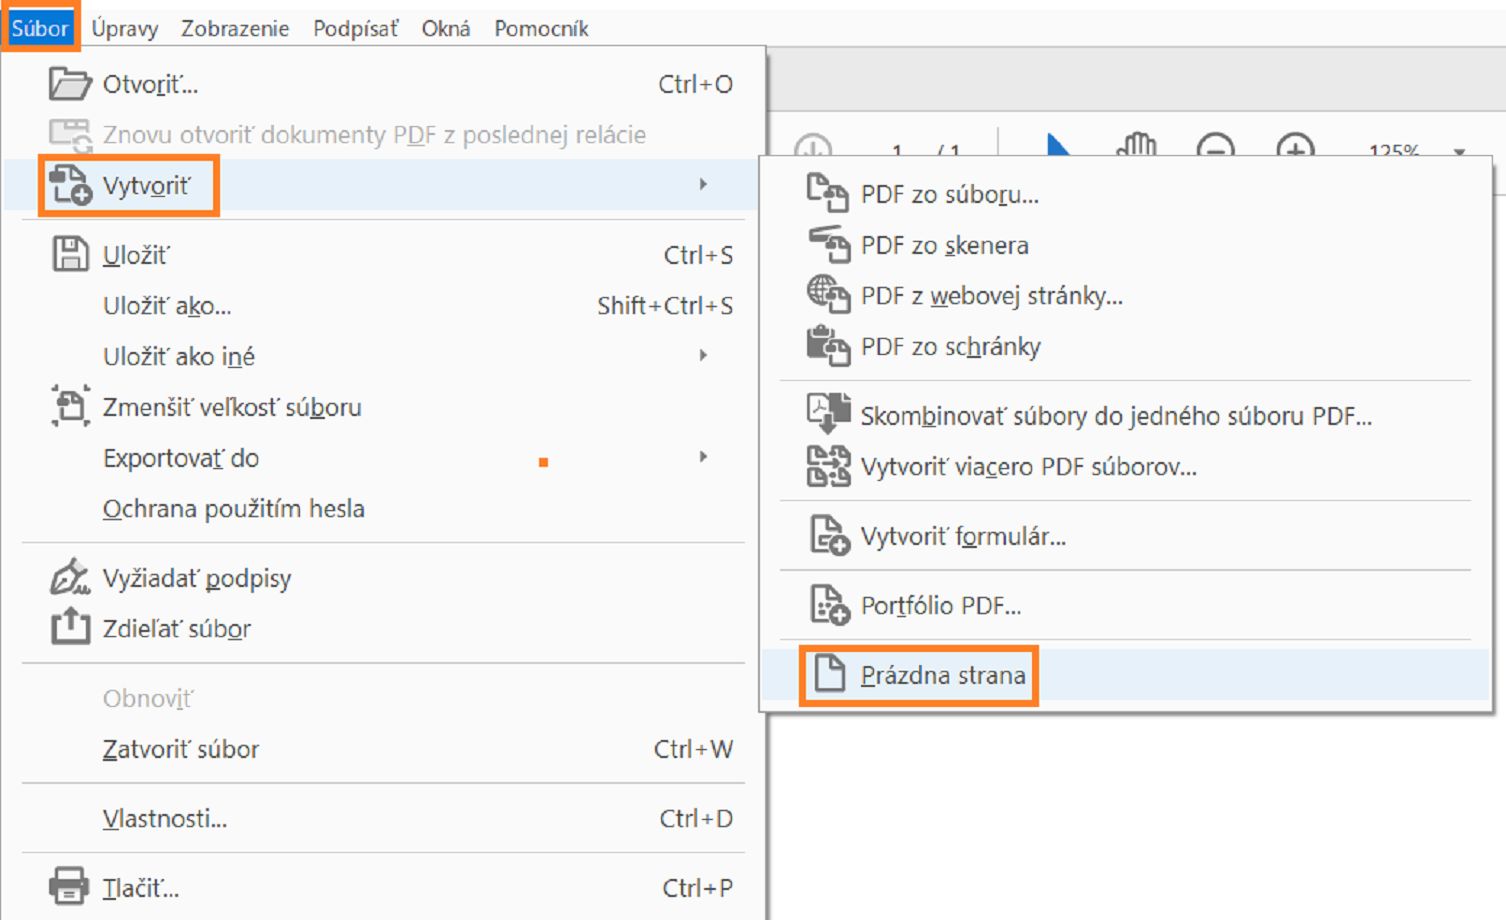Open the Pomocník menu
The image size is (1506, 920).
click(541, 28)
